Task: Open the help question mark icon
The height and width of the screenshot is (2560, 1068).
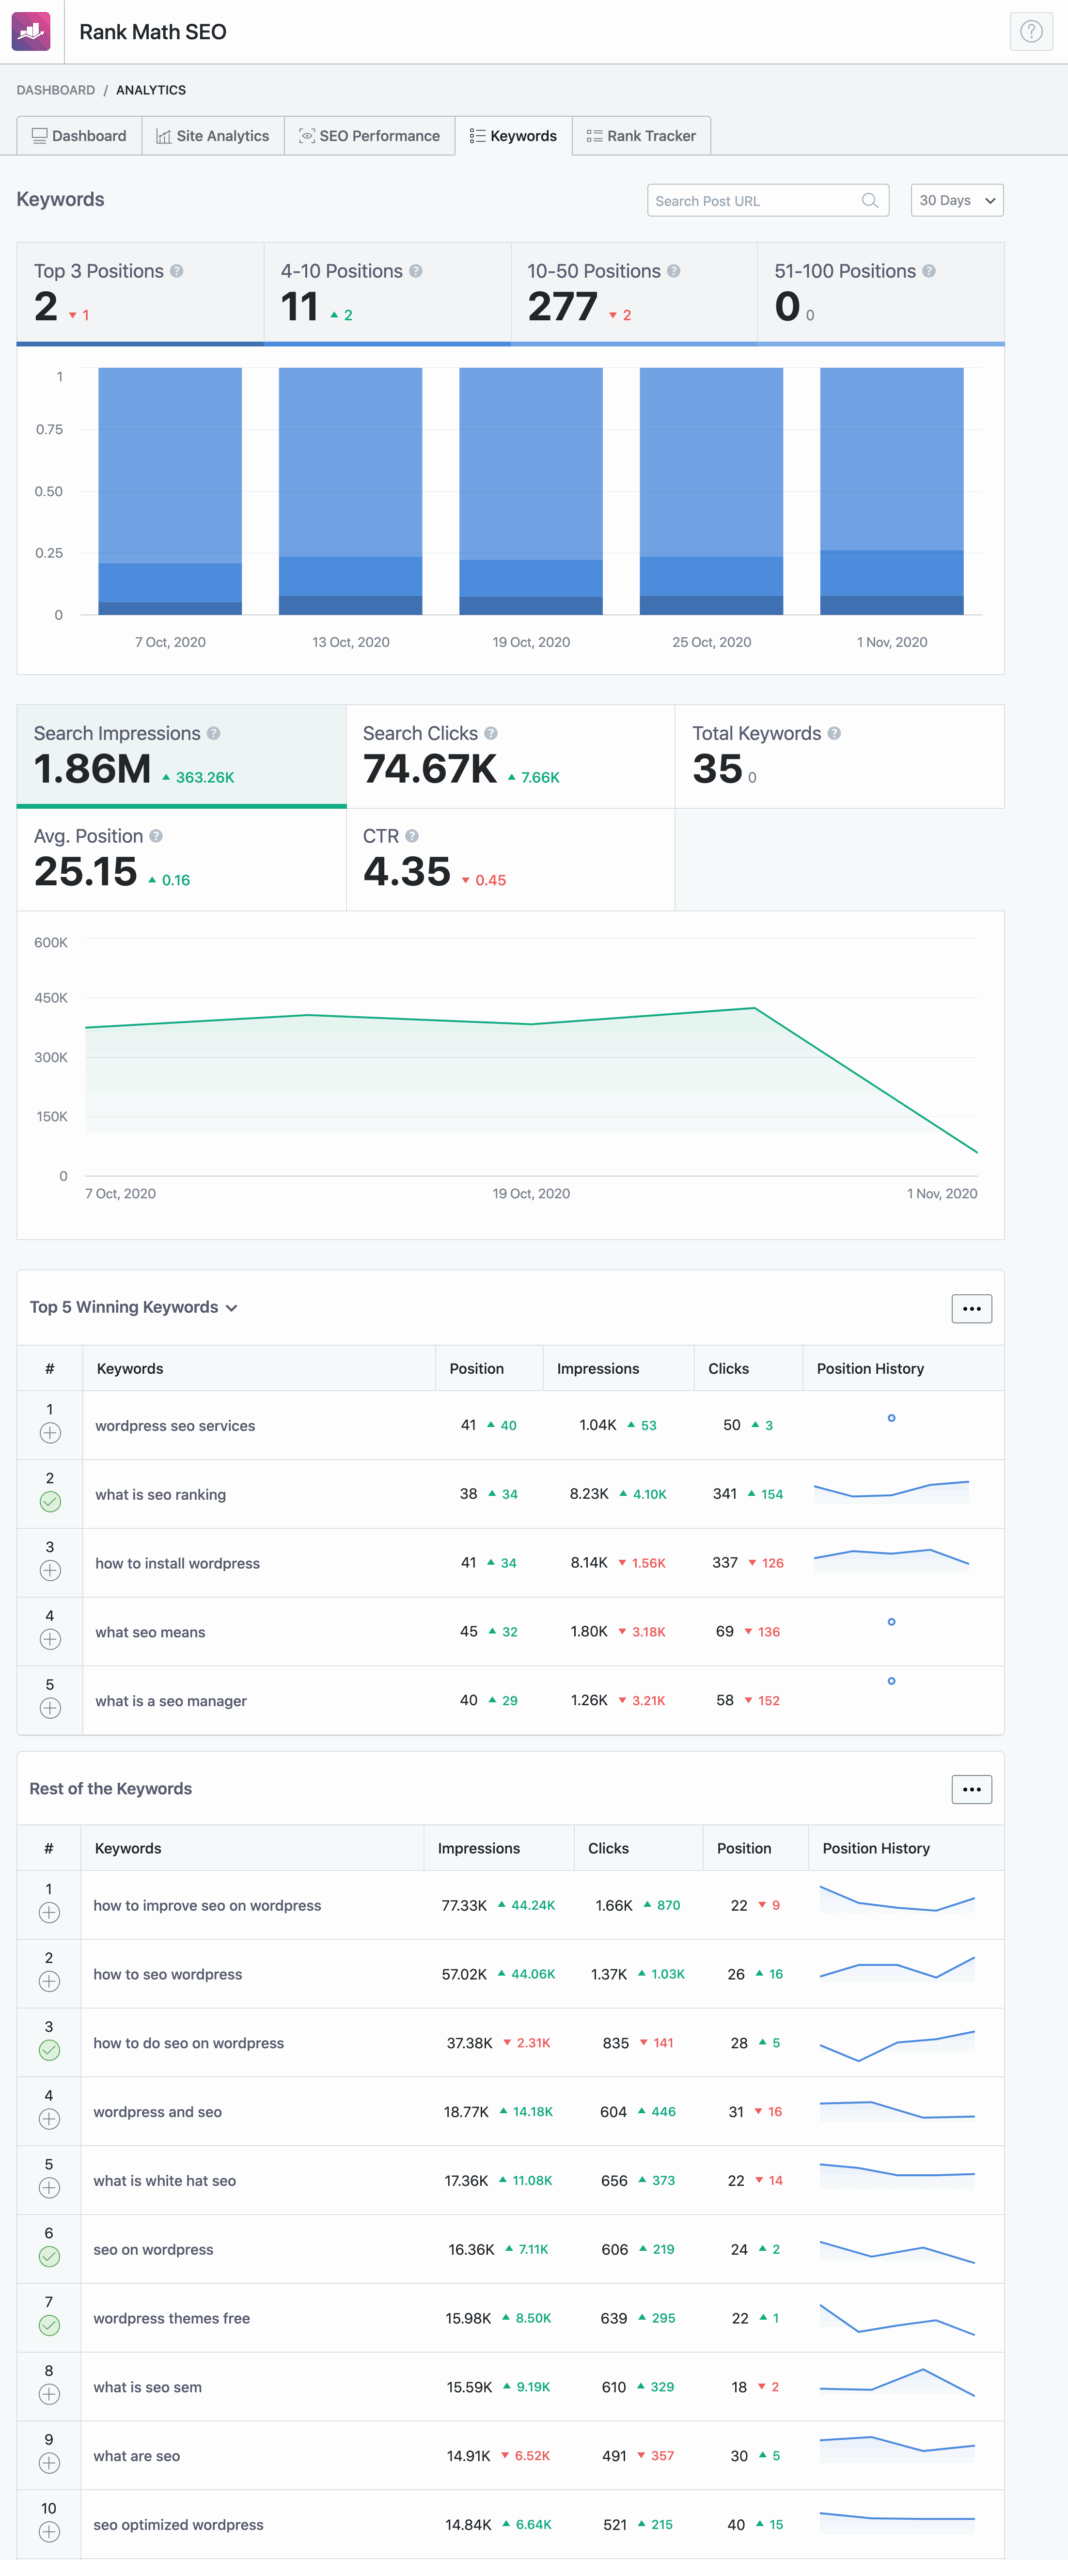Action: point(1031,32)
